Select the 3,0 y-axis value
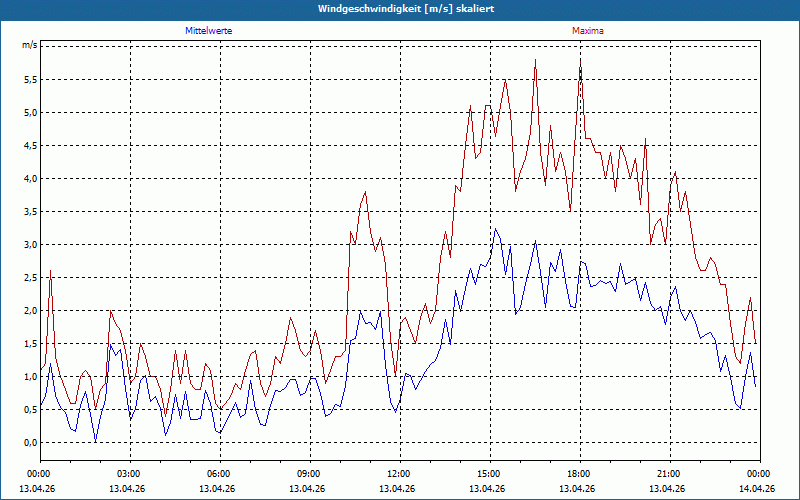The width and height of the screenshot is (800, 500). point(31,244)
